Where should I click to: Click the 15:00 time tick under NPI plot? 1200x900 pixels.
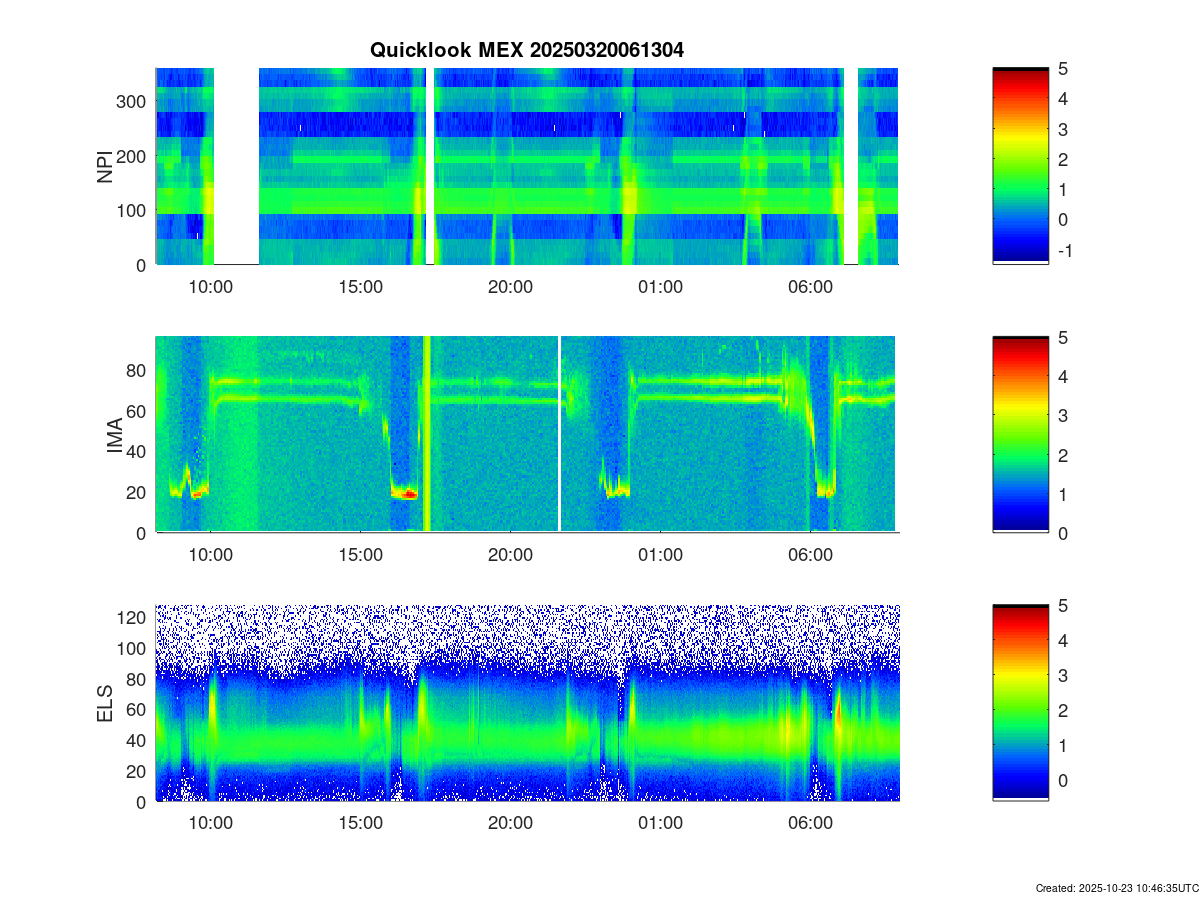[360, 287]
